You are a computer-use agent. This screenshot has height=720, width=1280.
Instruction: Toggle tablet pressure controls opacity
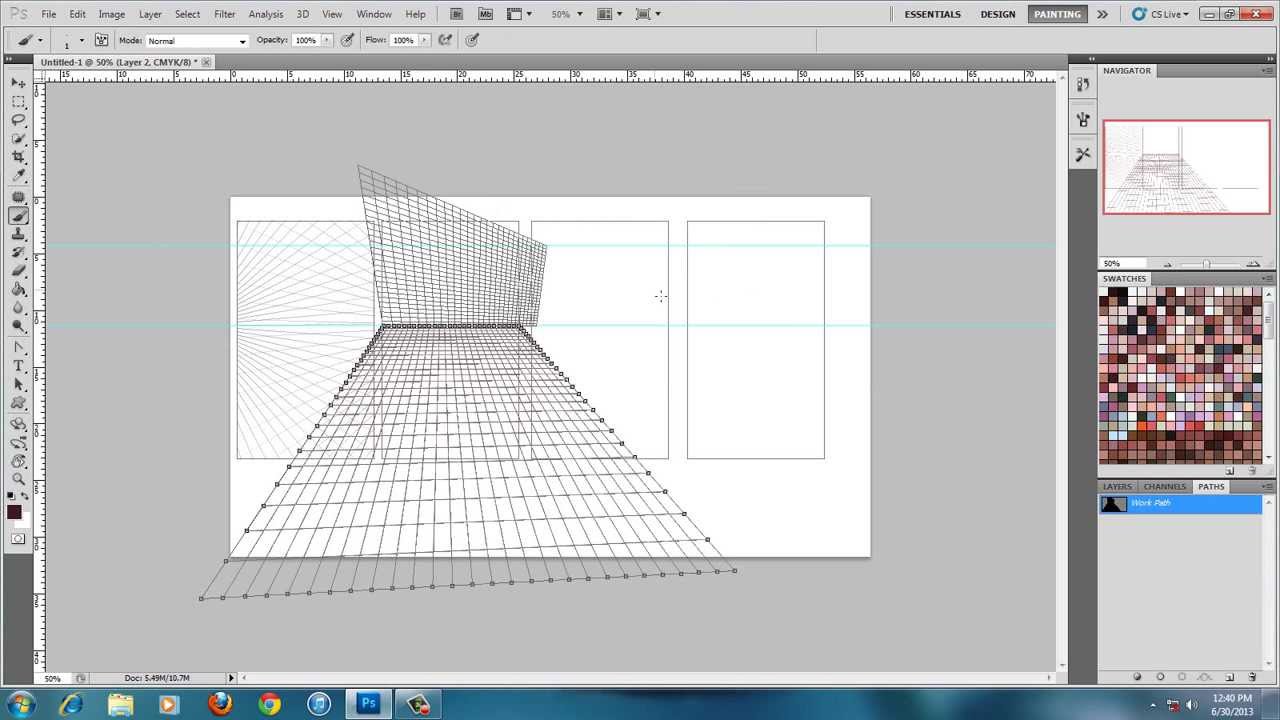348,40
